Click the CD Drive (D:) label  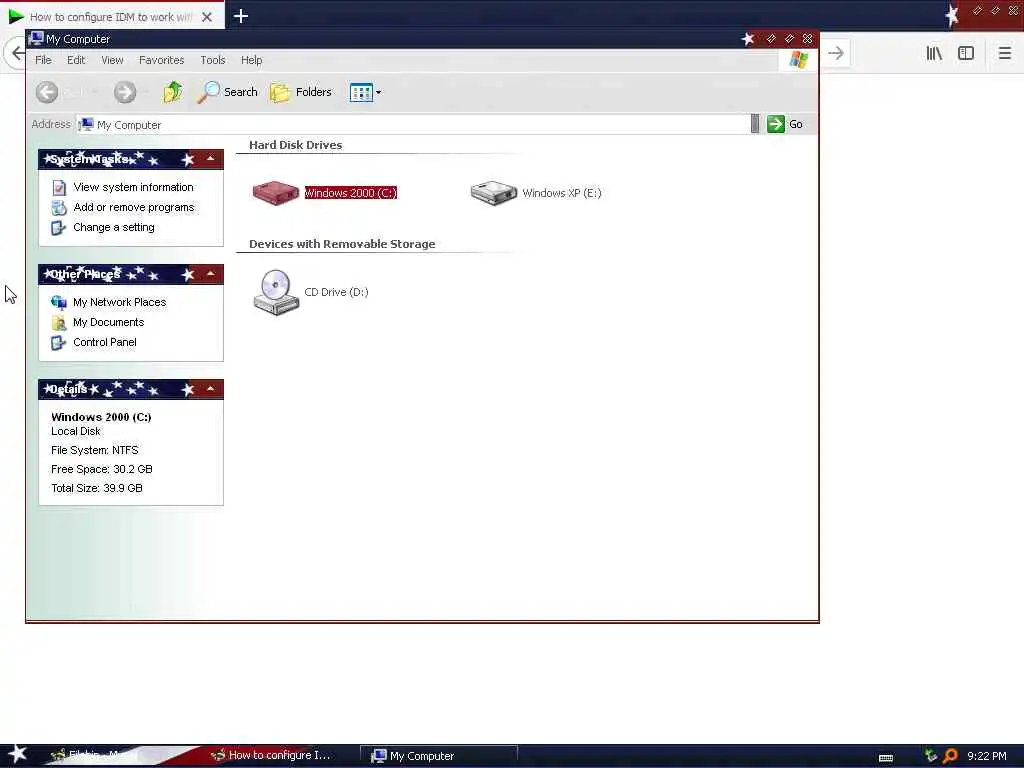(336, 292)
